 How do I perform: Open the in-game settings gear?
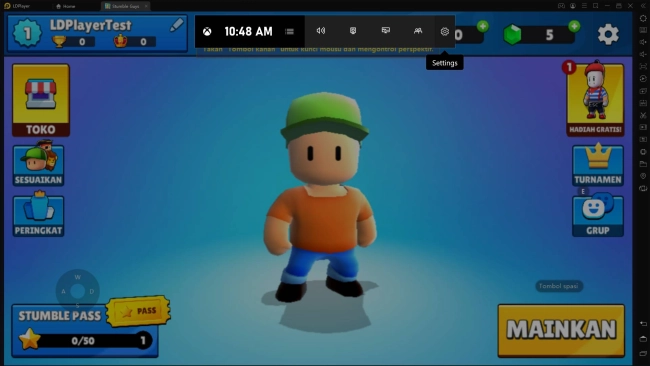point(608,34)
